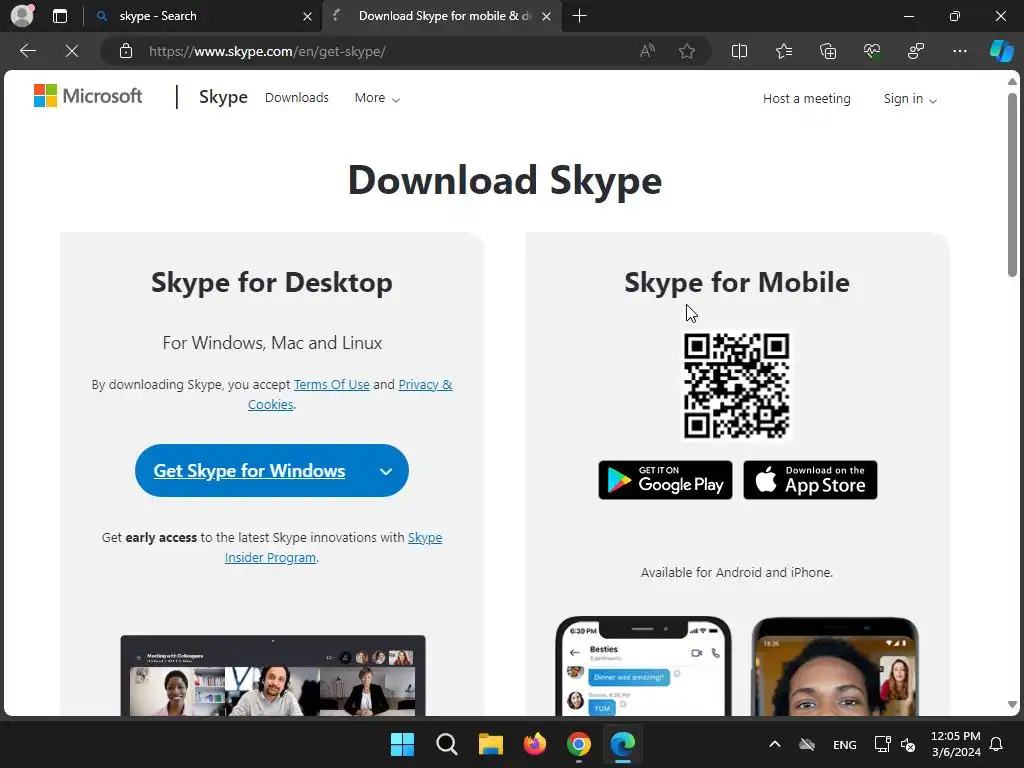1024x768 pixels.
Task: Launch Copilot sidebar
Action: tap(1002, 51)
